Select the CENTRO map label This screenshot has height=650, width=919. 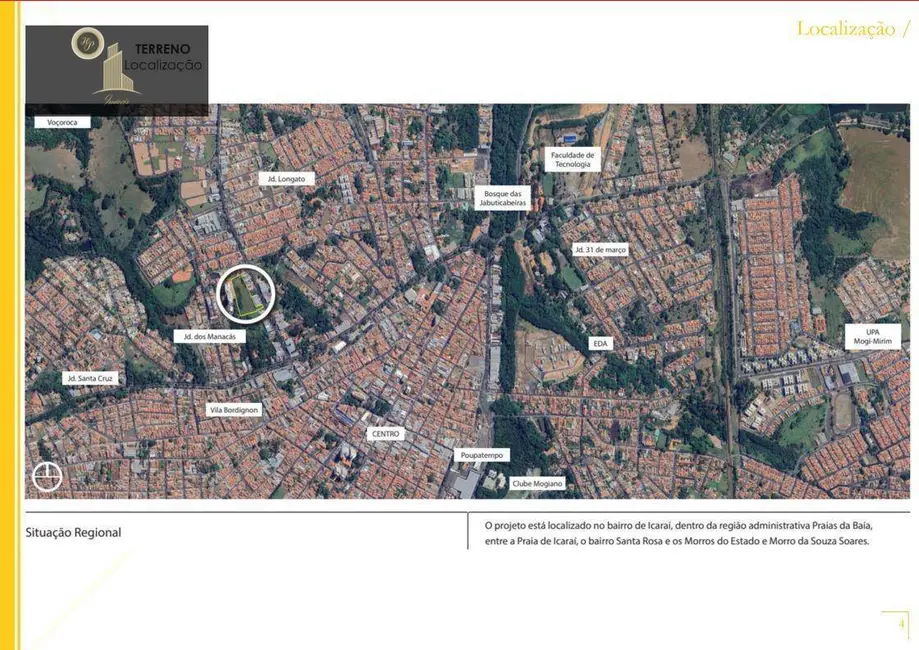pos(385,433)
